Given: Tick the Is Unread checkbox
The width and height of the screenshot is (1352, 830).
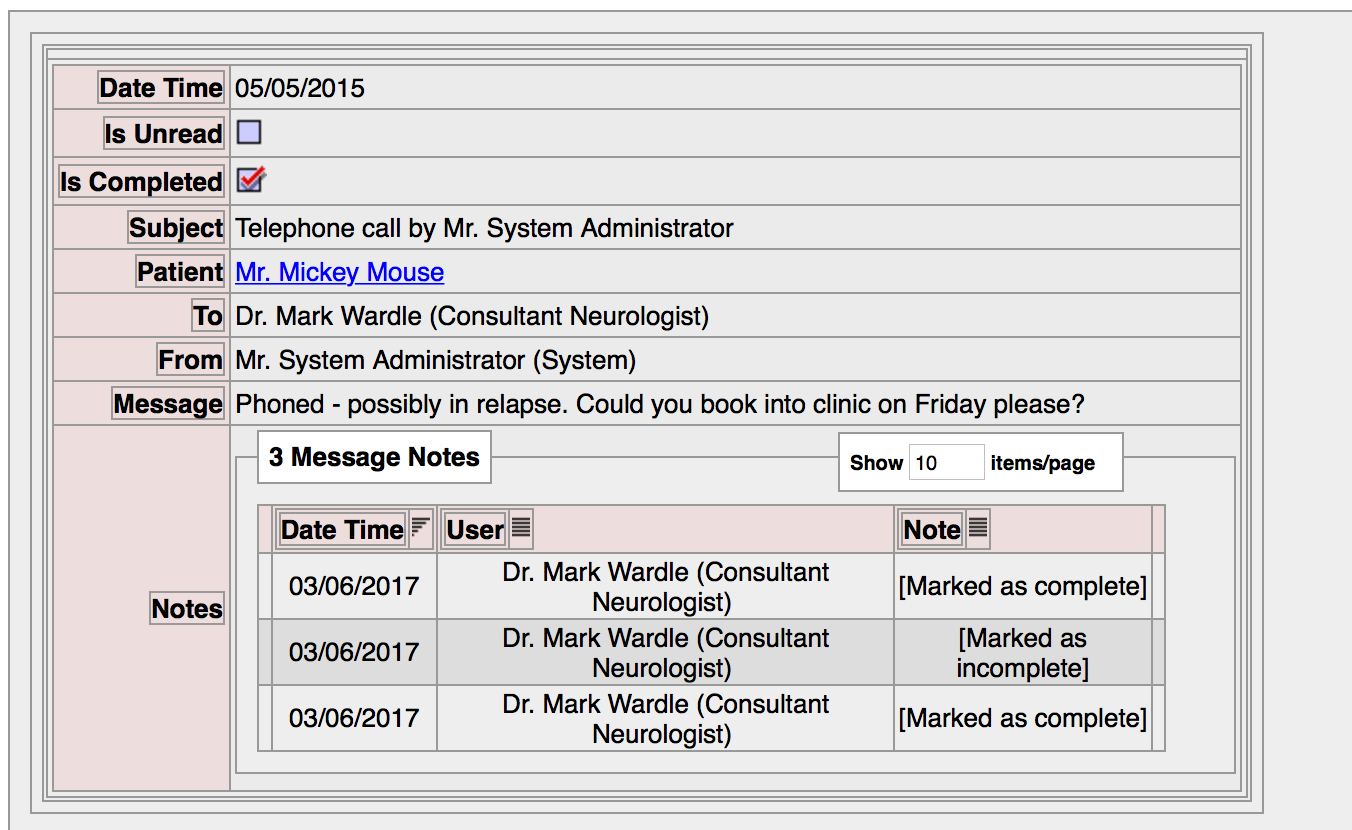Looking at the screenshot, I should (x=249, y=132).
